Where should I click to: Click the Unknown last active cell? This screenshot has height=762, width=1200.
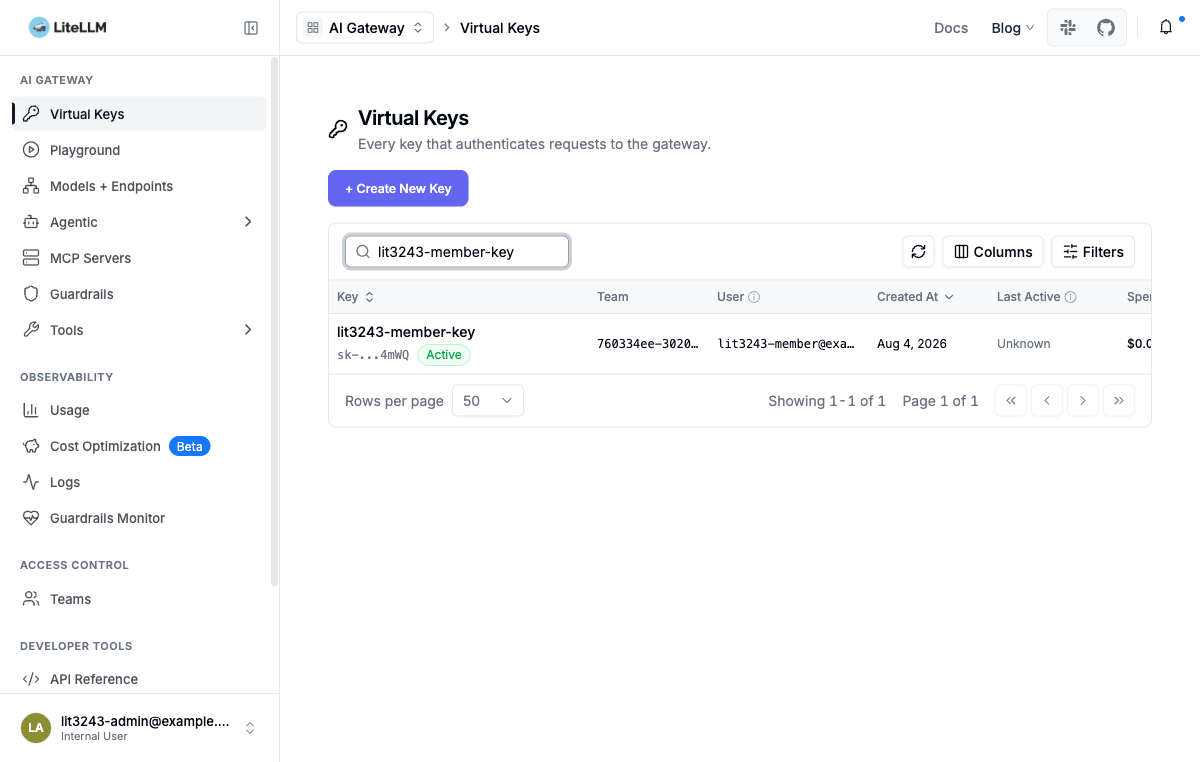(x=1023, y=344)
